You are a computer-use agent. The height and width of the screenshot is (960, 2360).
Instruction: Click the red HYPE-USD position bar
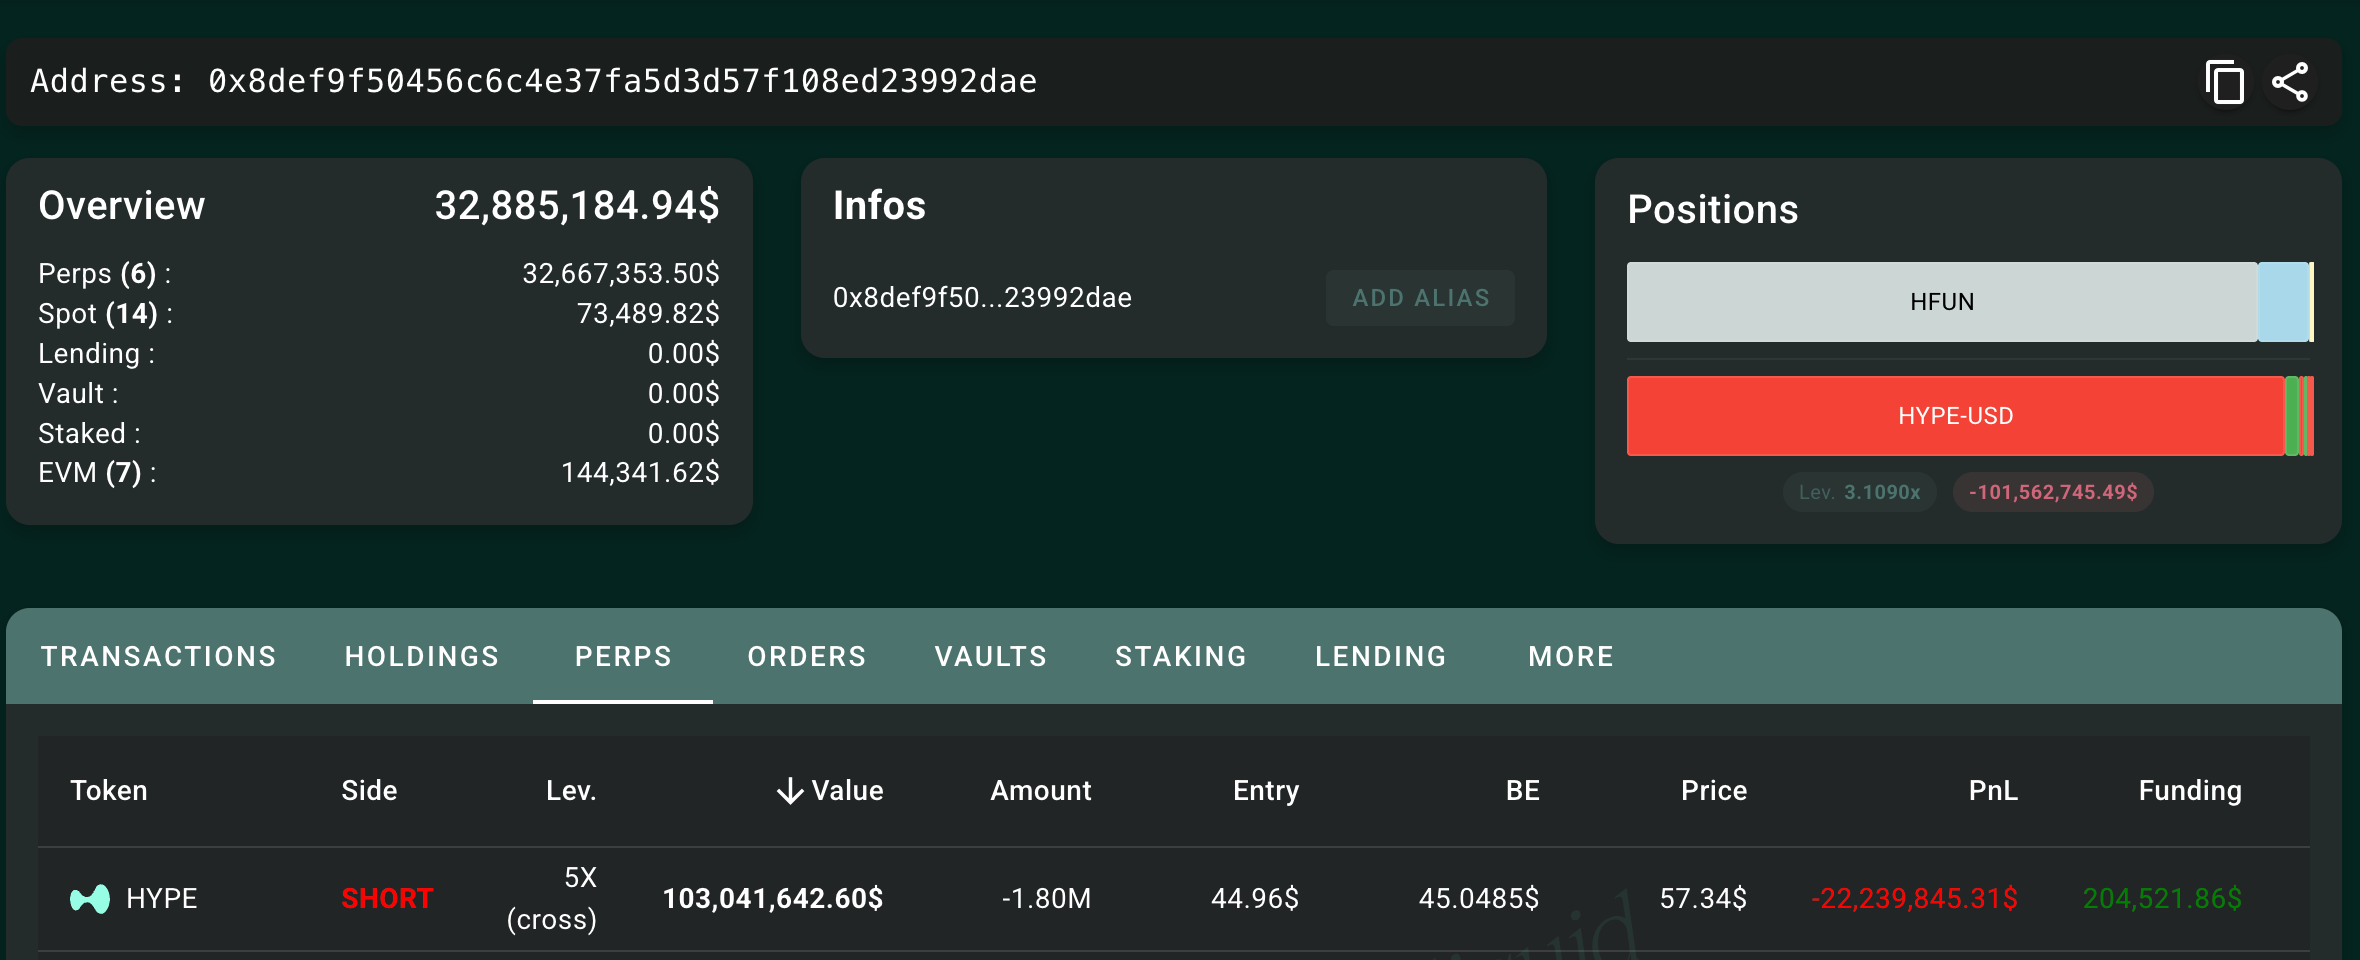point(1956,416)
